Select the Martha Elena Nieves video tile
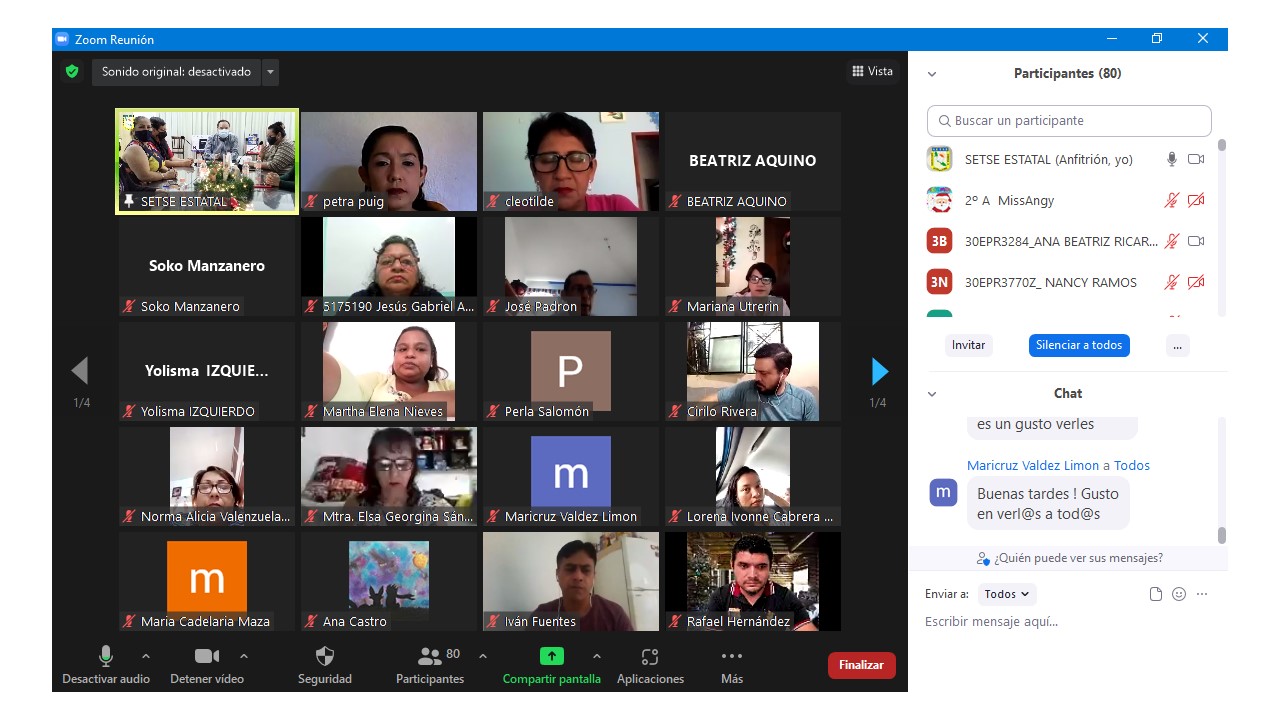This screenshot has width=1280, height=720. [389, 371]
